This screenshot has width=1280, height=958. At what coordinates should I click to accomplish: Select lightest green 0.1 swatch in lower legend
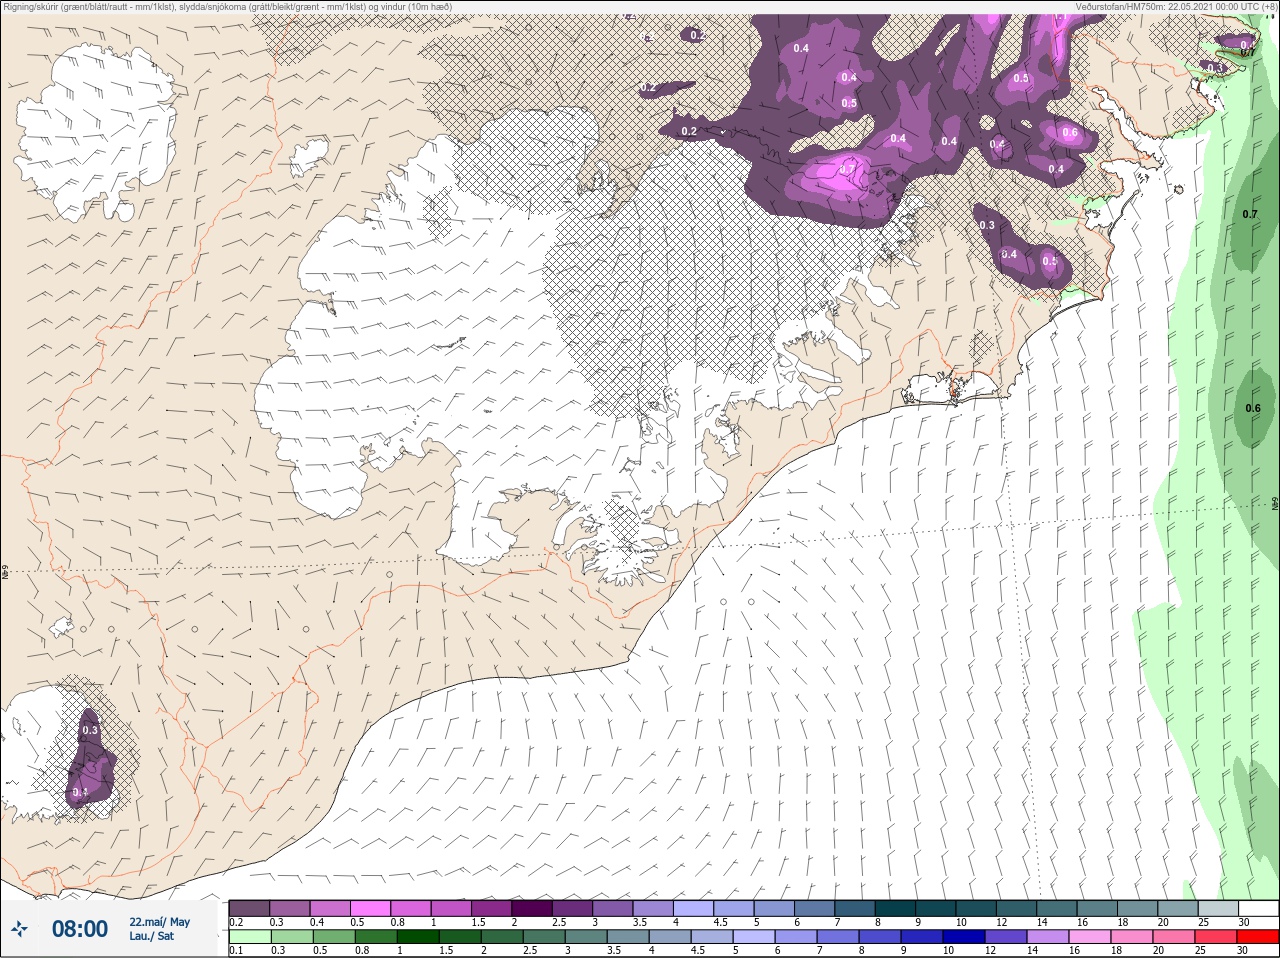pos(249,937)
